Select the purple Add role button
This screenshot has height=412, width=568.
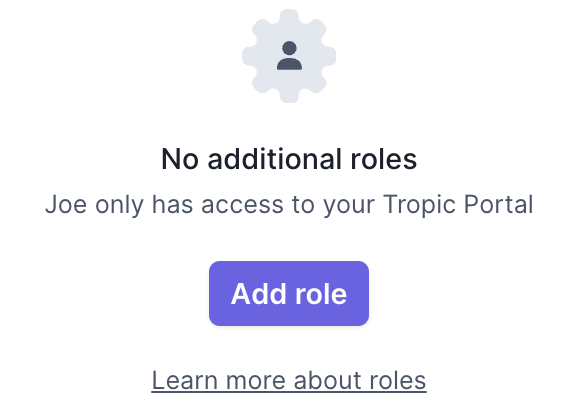289,294
